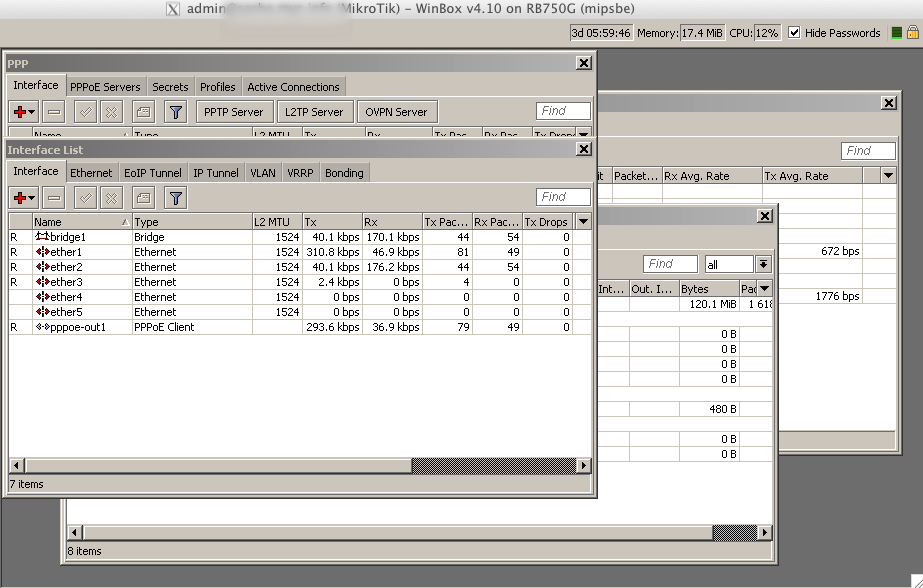Toggle Hide Passwords checkbox

tap(794, 32)
